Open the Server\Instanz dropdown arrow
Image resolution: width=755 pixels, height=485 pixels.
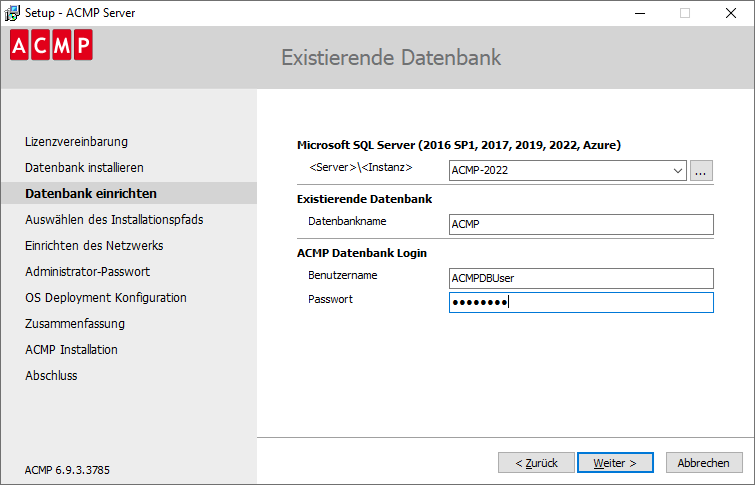tap(677, 170)
